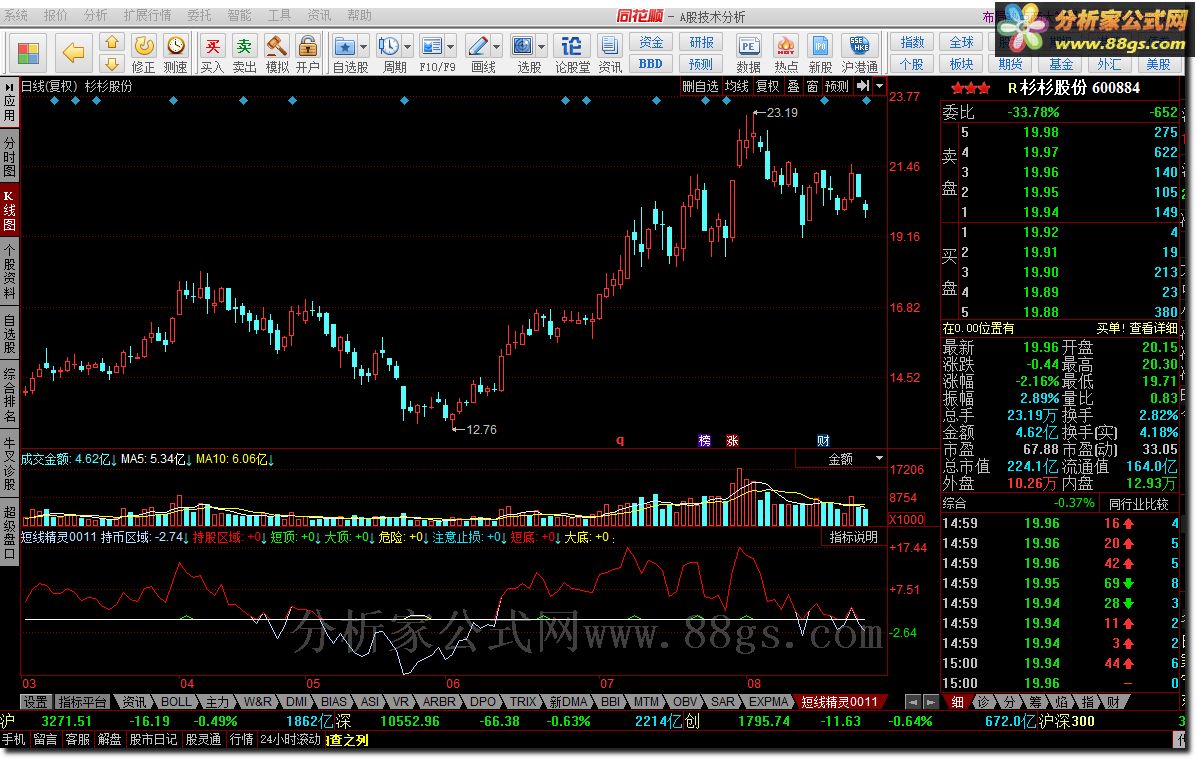Click the jump-to-end arrow icon above chart
The image size is (1197, 759).
863,86
